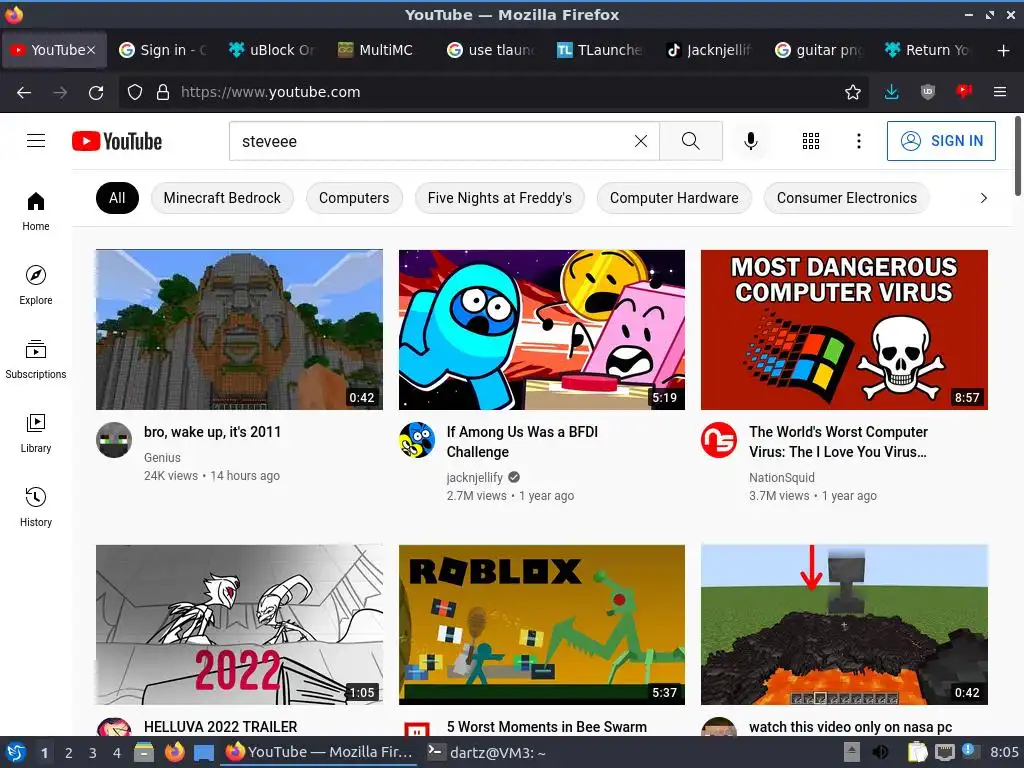Open Subscriptions in the sidebar
This screenshot has width=1024, height=768.
pyautogui.click(x=36, y=359)
